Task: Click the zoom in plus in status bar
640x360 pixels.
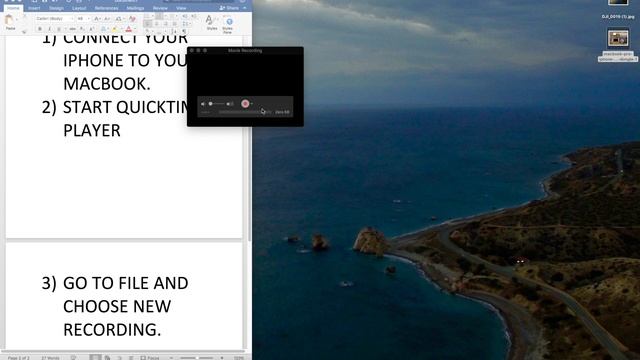Action: pyautogui.click(x=222, y=358)
